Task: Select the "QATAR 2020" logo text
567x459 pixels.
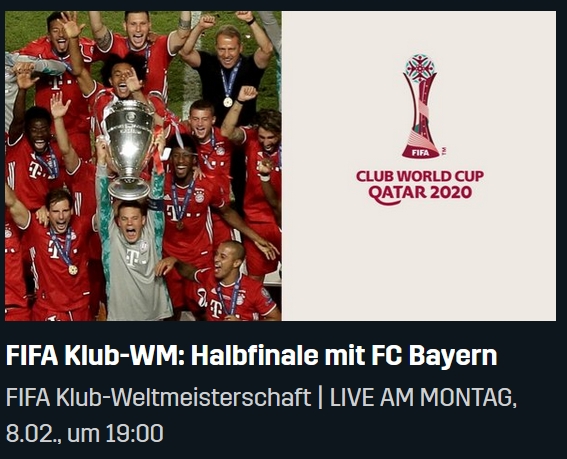Action: click(x=420, y=193)
